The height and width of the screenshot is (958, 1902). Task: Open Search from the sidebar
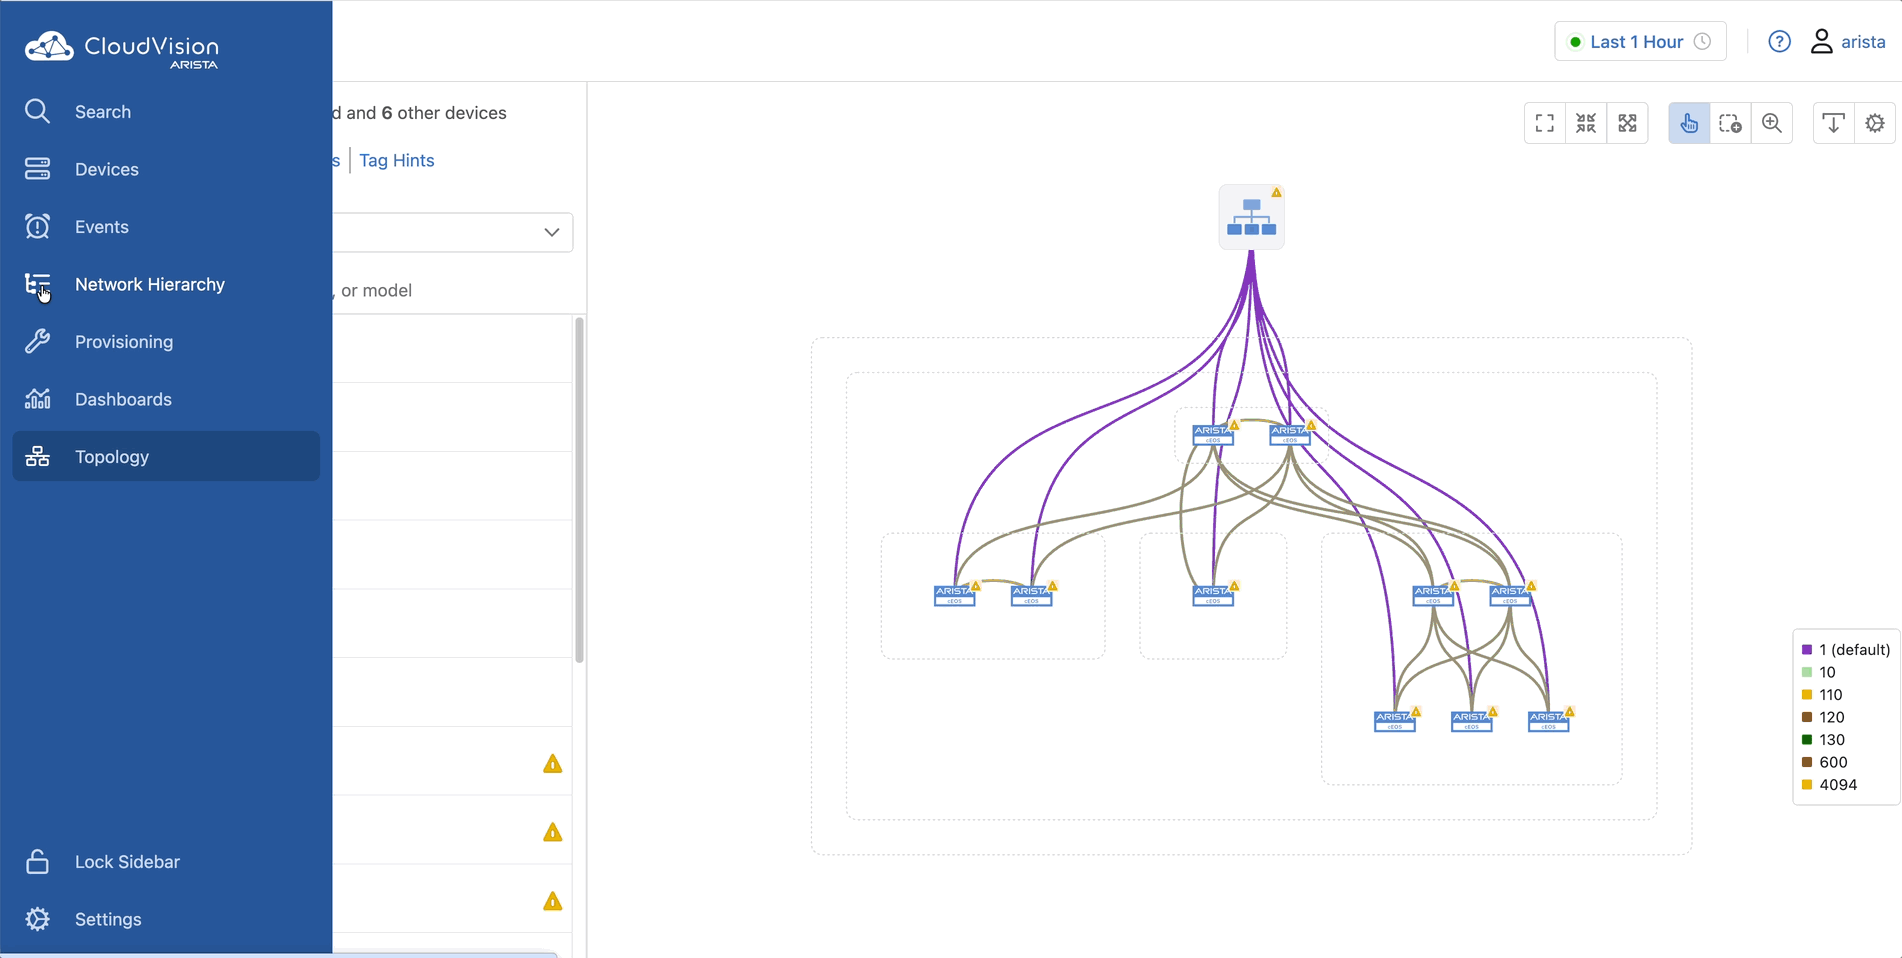click(166, 112)
